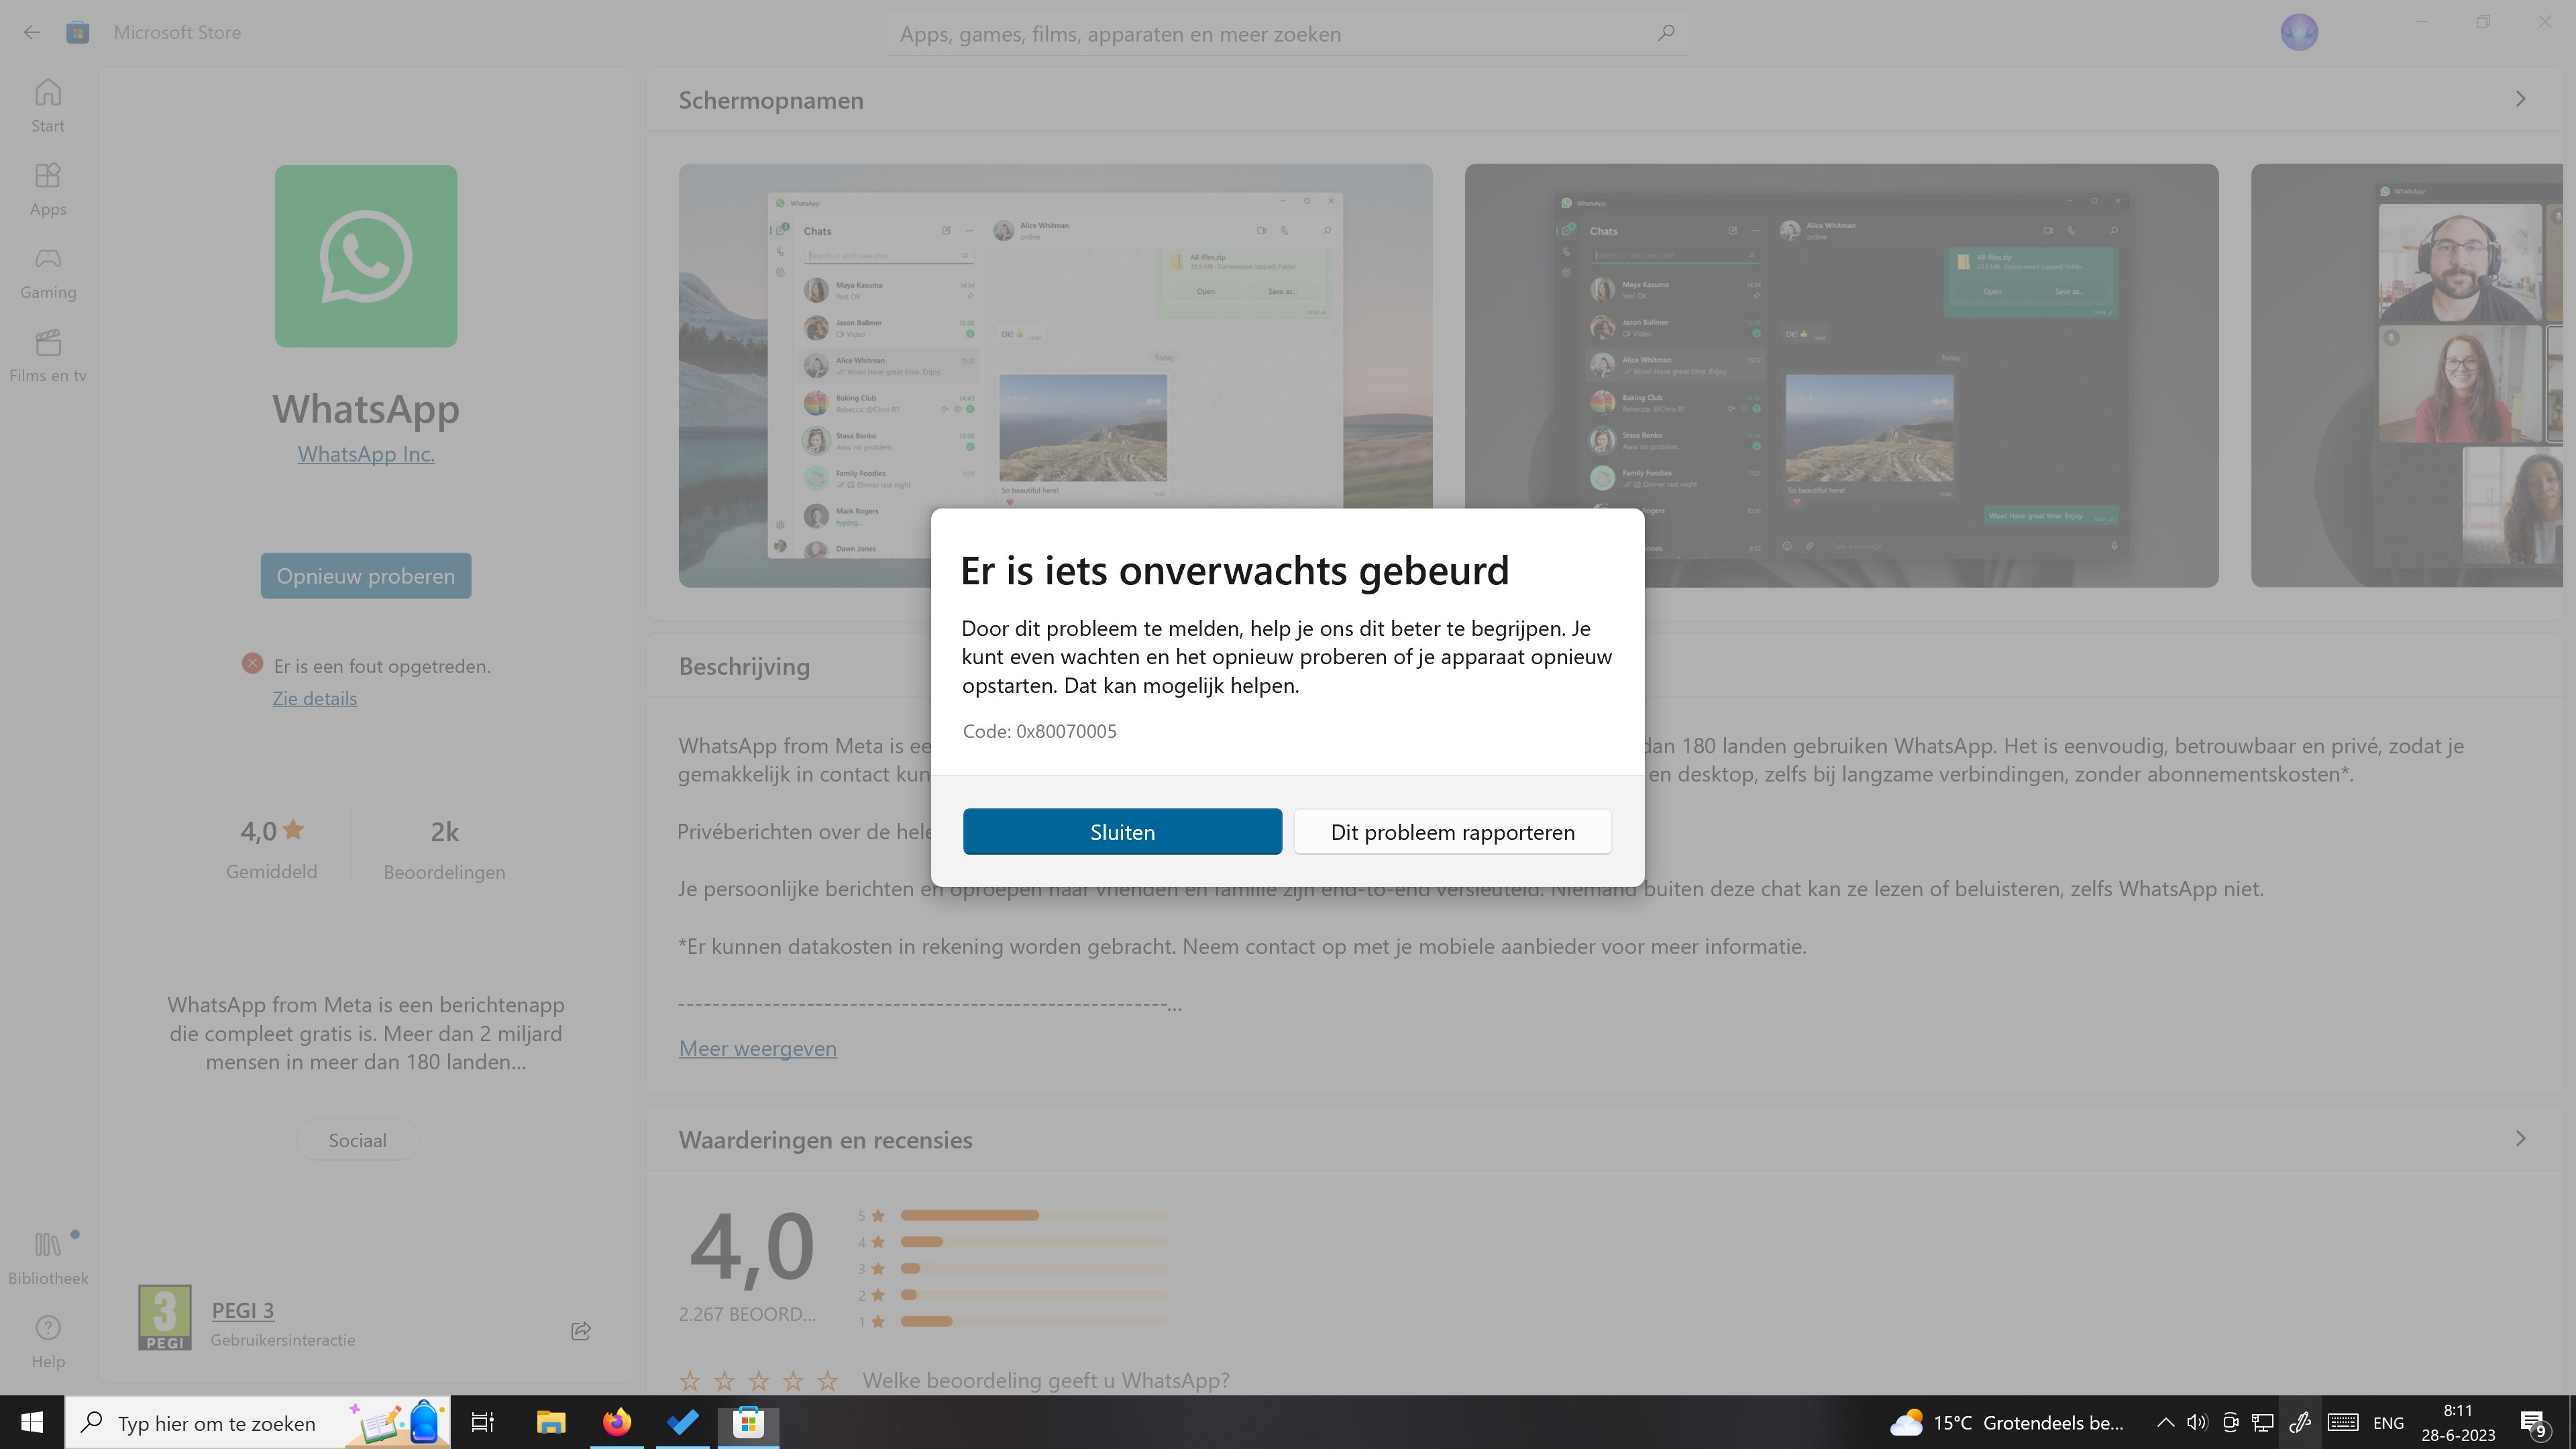The width and height of the screenshot is (2576, 1449).
Task: Rate WhatsApp with the third star
Action: [759, 1381]
